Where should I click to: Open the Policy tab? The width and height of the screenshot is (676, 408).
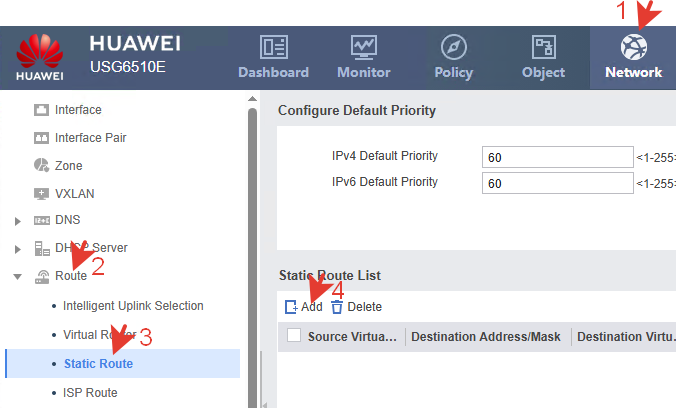(453, 57)
